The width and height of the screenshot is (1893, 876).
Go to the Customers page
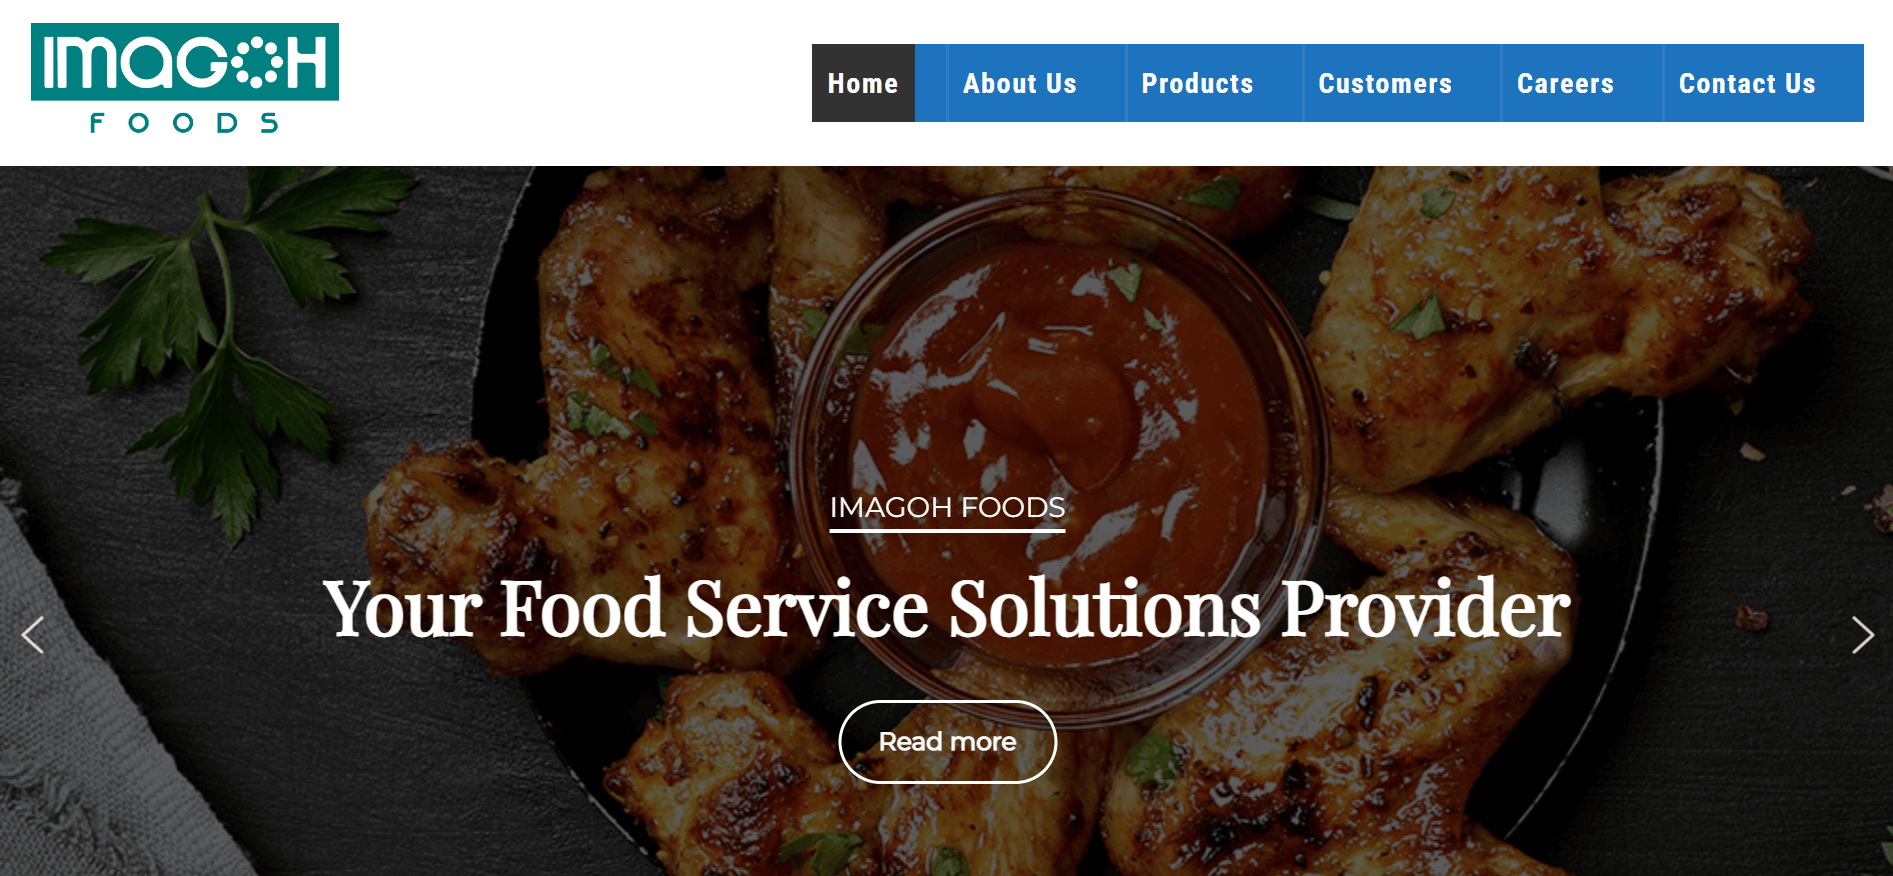click(1385, 83)
